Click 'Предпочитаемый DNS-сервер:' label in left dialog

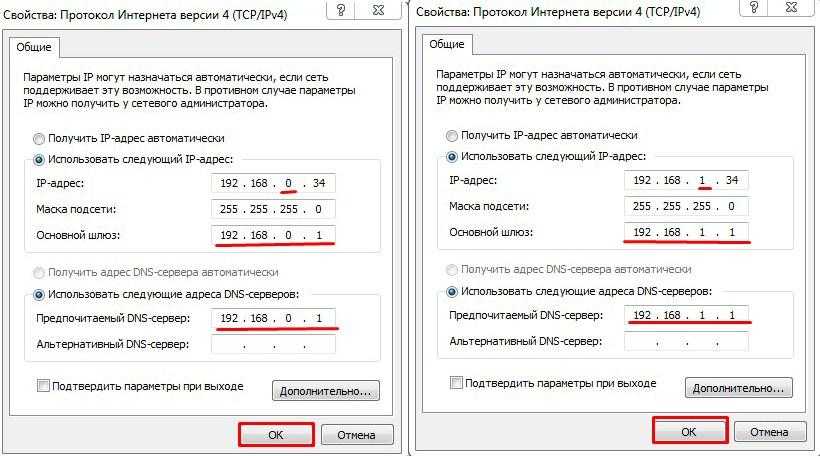click(113, 318)
